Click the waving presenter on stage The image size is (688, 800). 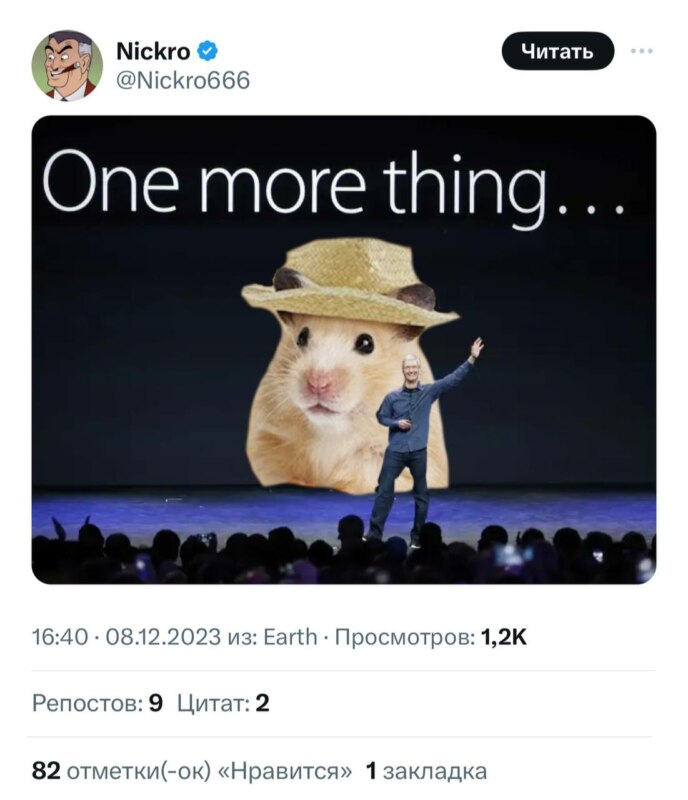point(417,441)
